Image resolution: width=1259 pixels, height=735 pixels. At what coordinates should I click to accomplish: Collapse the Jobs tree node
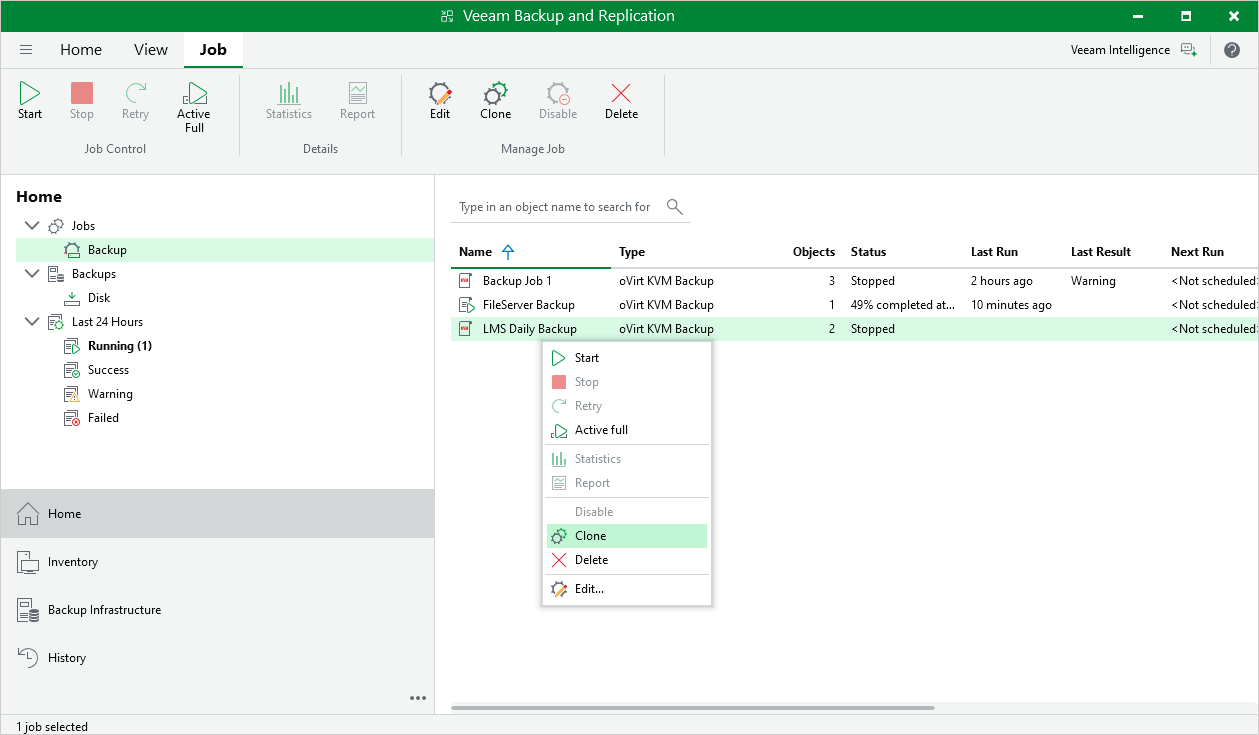coord(31,225)
